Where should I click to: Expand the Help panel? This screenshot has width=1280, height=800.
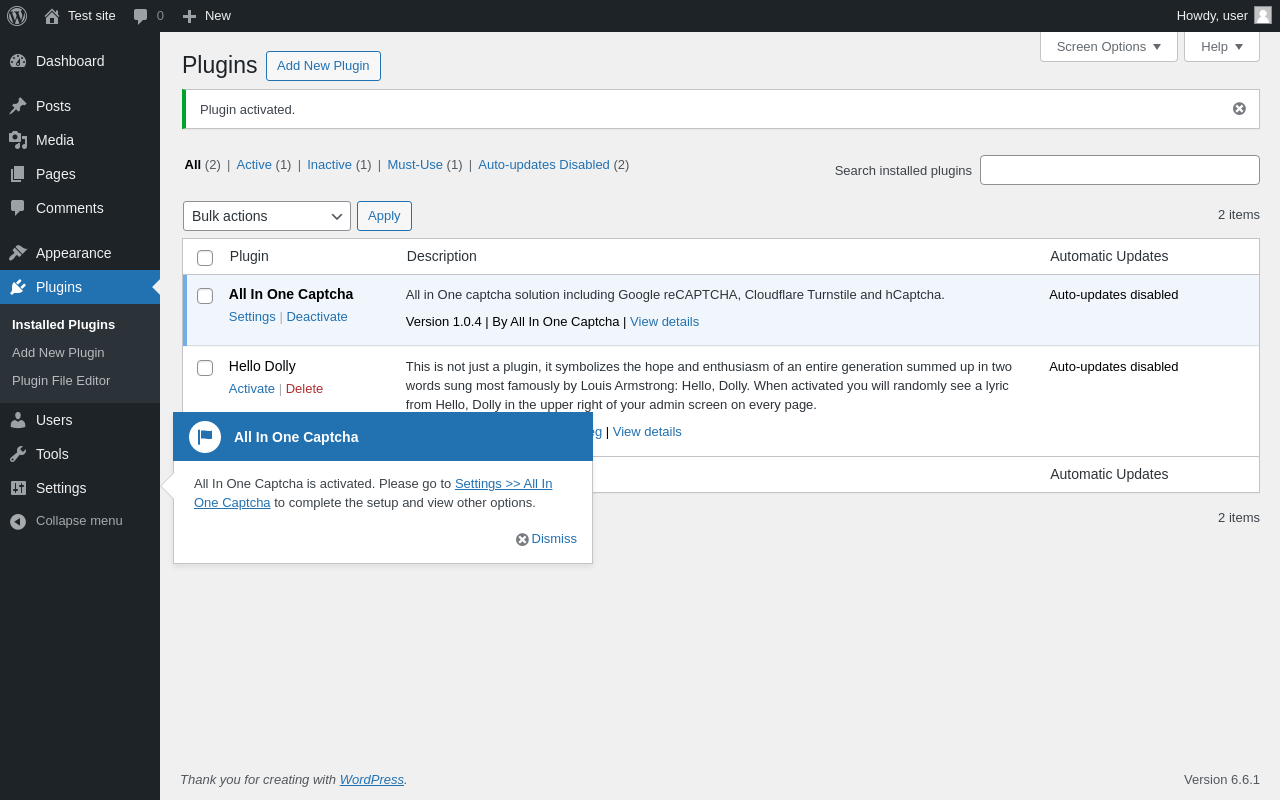point(1221,46)
